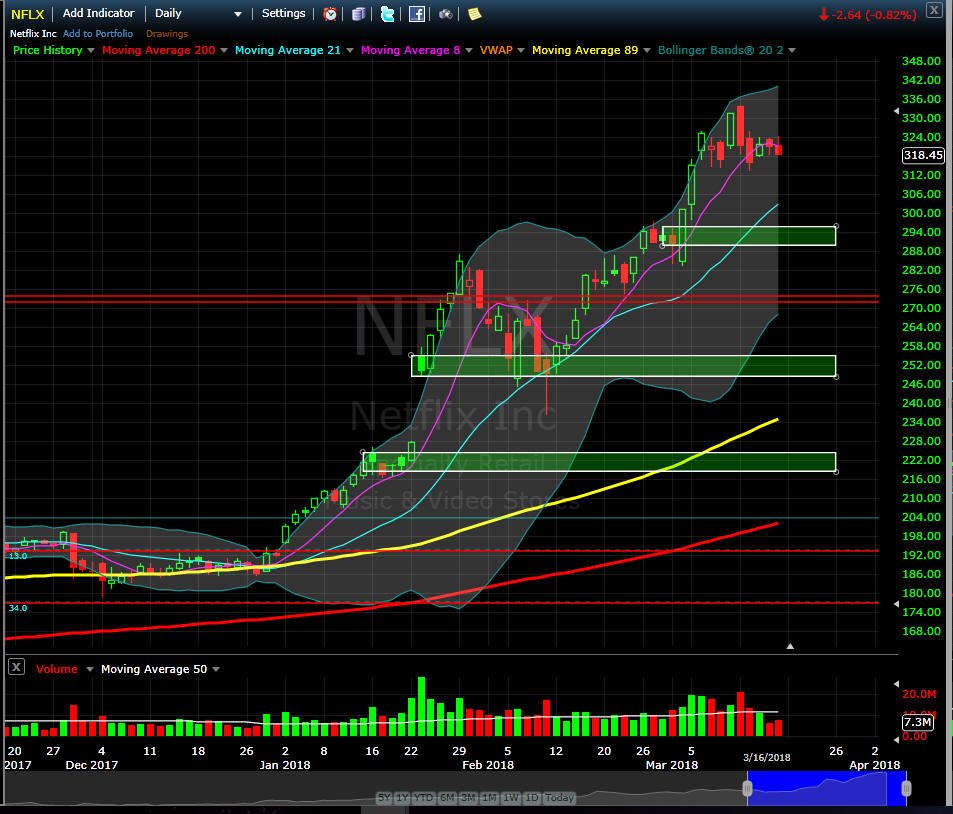The width and height of the screenshot is (953, 814).
Task: Click the Add Indicator menu item
Action: point(98,13)
